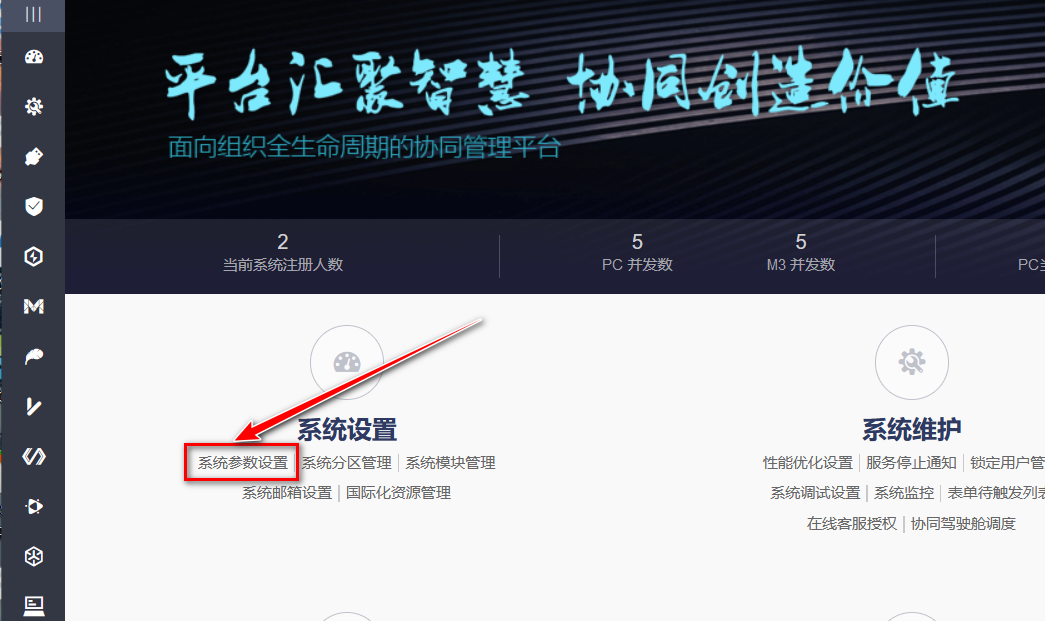The height and width of the screenshot is (621, 1045).
Task: Click the hexagon cube sidebar icon
Action: tap(34, 556)
